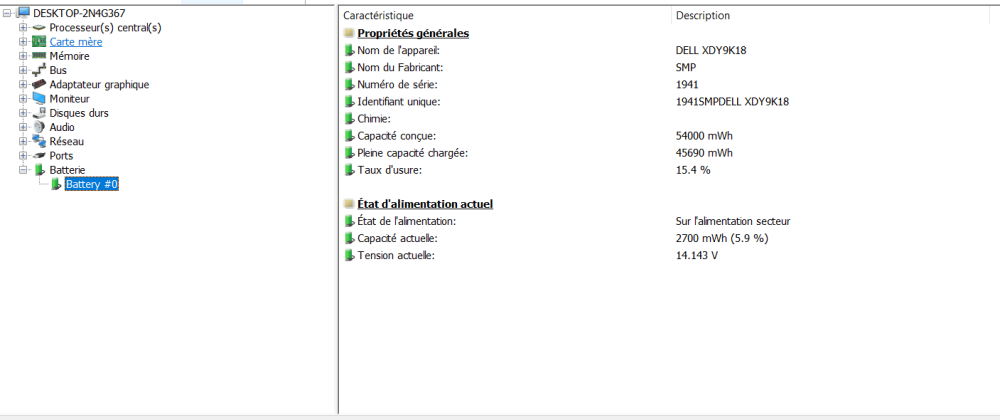
Task: Collapse the Batterie tree node
Action: pyautogui.click(x=23, y=170)
